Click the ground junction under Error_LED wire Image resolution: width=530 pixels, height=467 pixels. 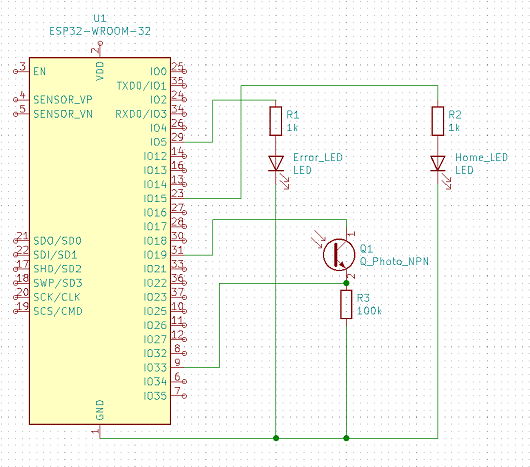[276, 438]
